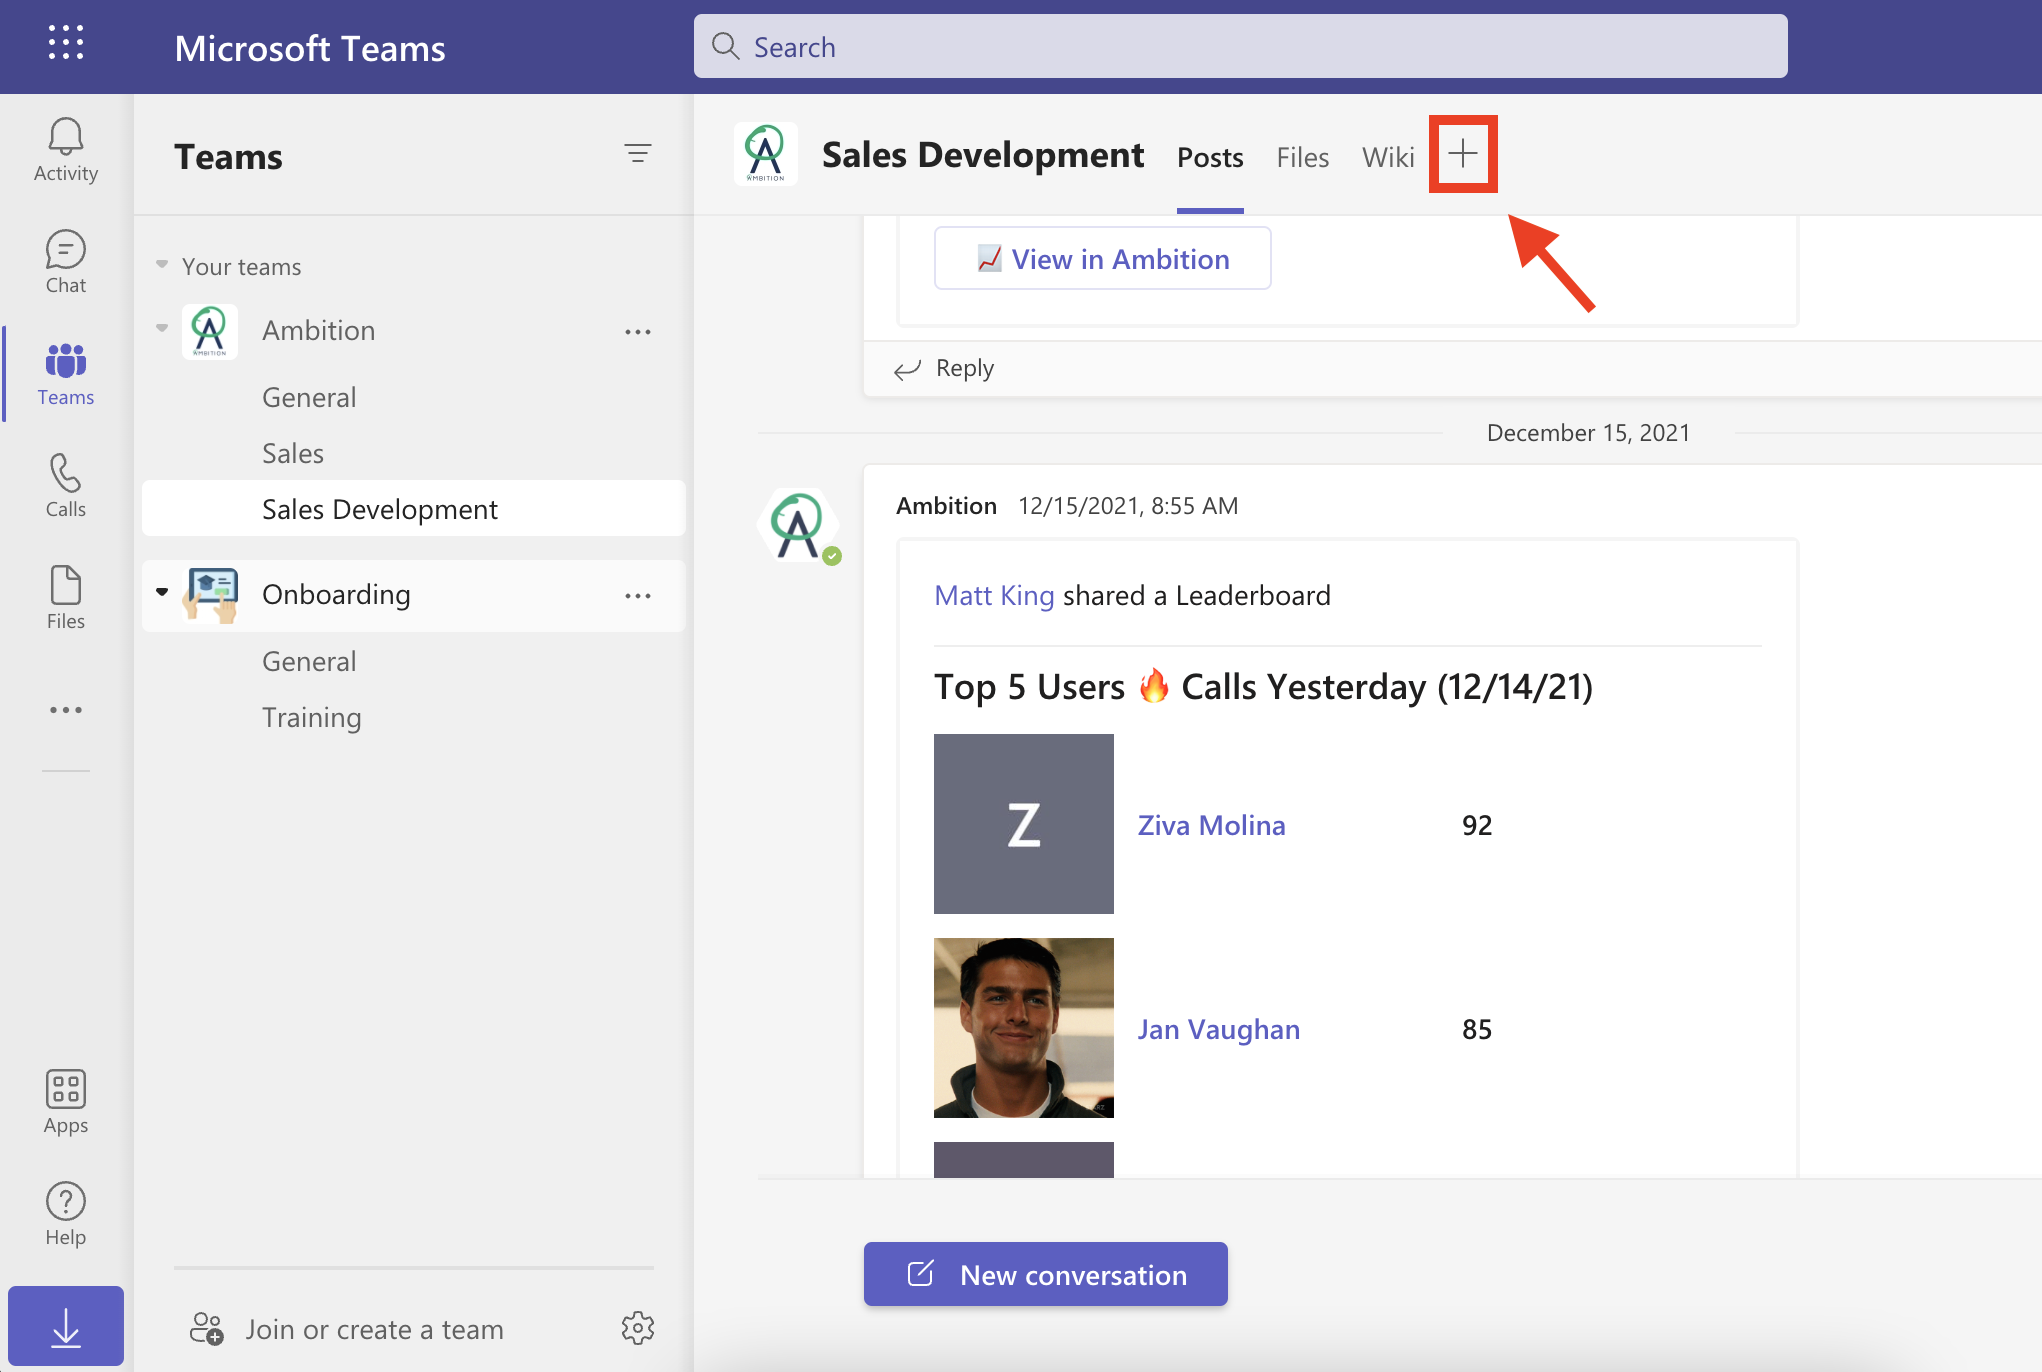Click Ziva Molina score 92

click(x=1477, y=825)
